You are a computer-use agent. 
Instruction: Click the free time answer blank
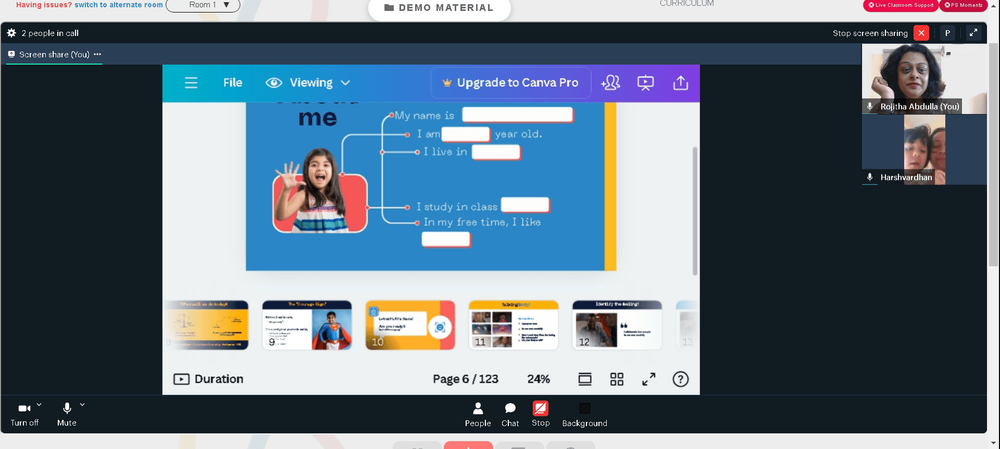pos(446,239)
